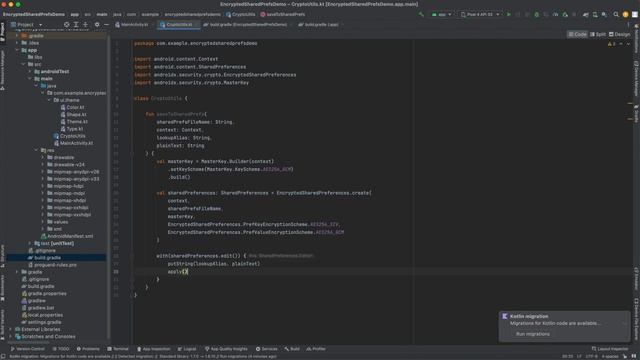Click CryptoUtils breadcrumb in navigation bar

(x=241, y=14)
